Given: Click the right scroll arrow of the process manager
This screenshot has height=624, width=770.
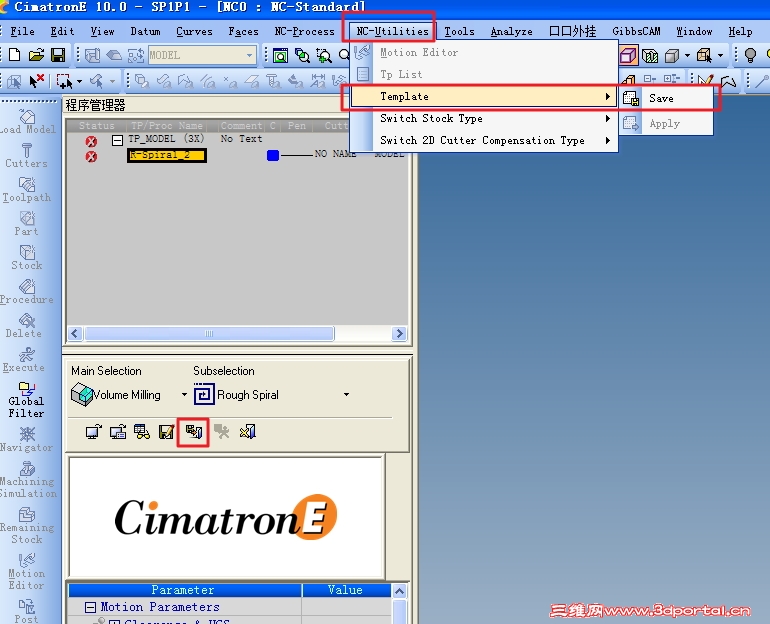Looking at the screenshot, I should point(399,334).
